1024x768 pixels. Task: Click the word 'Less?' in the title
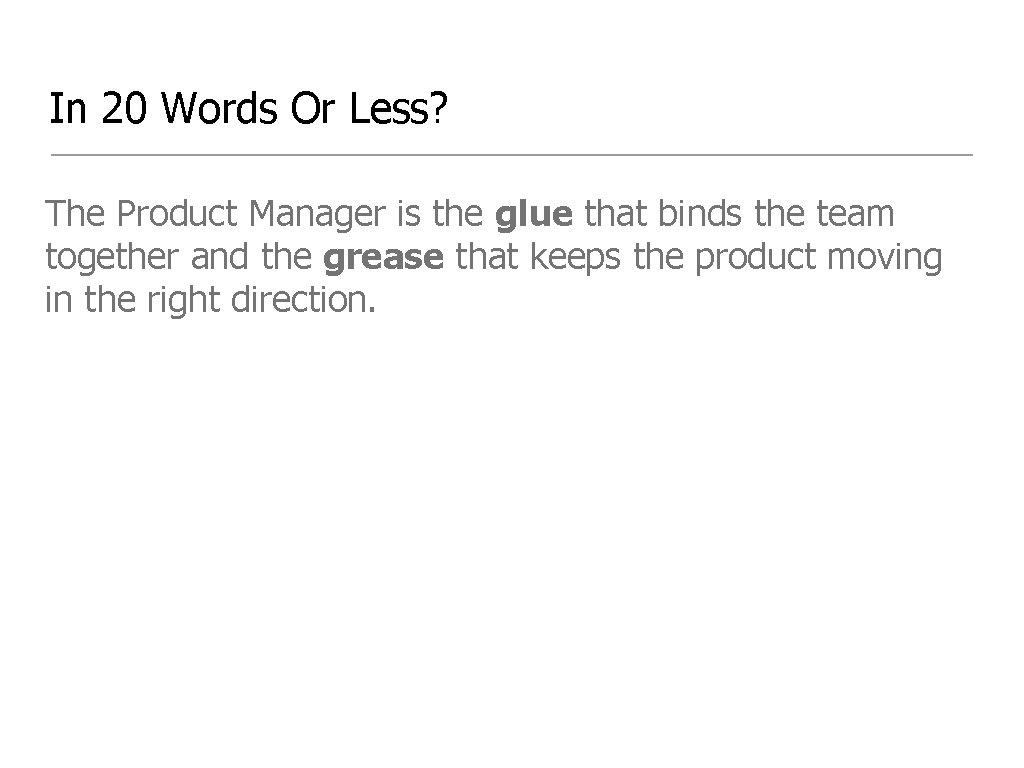[x=398, y=108]
